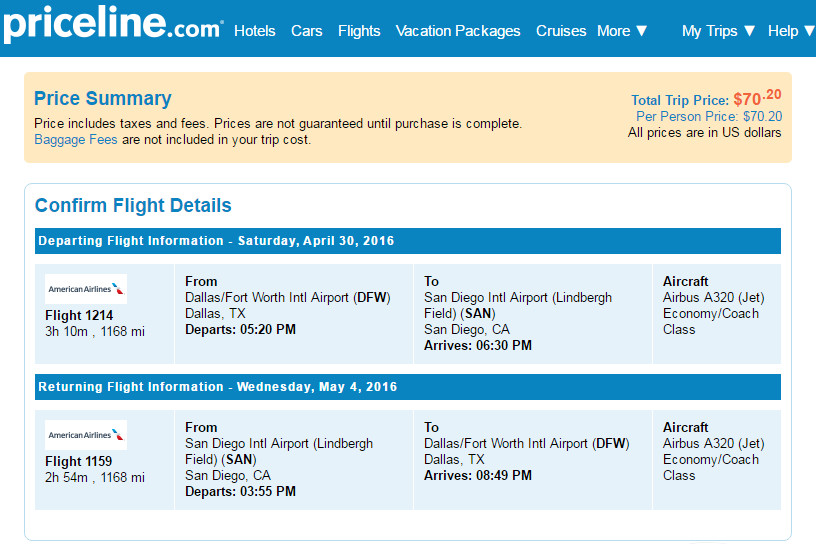Open the Hotels menu item

tap(254, 31)
